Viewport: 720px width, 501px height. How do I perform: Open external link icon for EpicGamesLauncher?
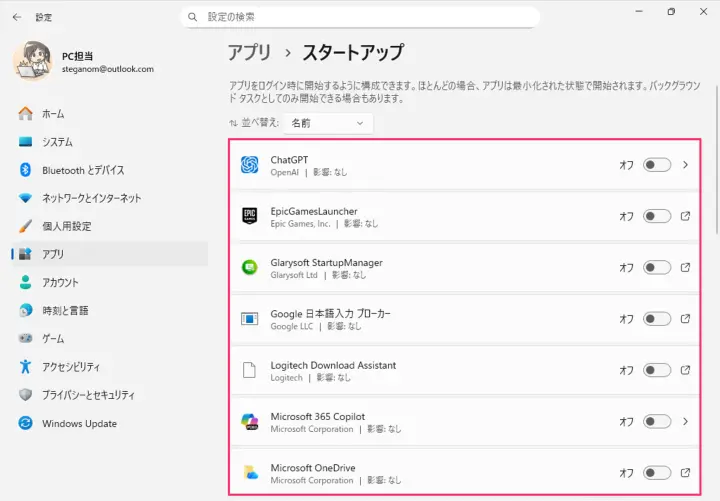point(685,216)
